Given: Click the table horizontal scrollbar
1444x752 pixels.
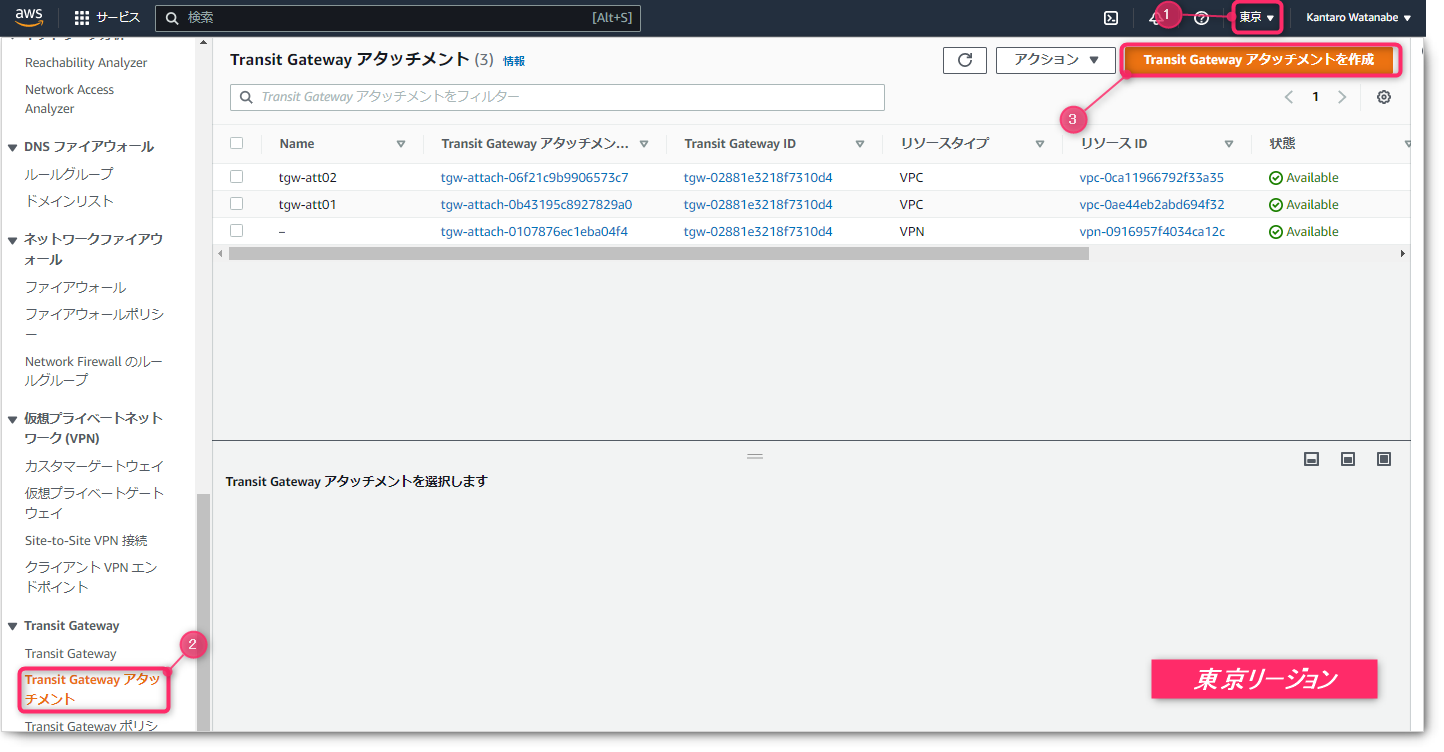Looking at the screenshot, I should [x=658, y=254].
